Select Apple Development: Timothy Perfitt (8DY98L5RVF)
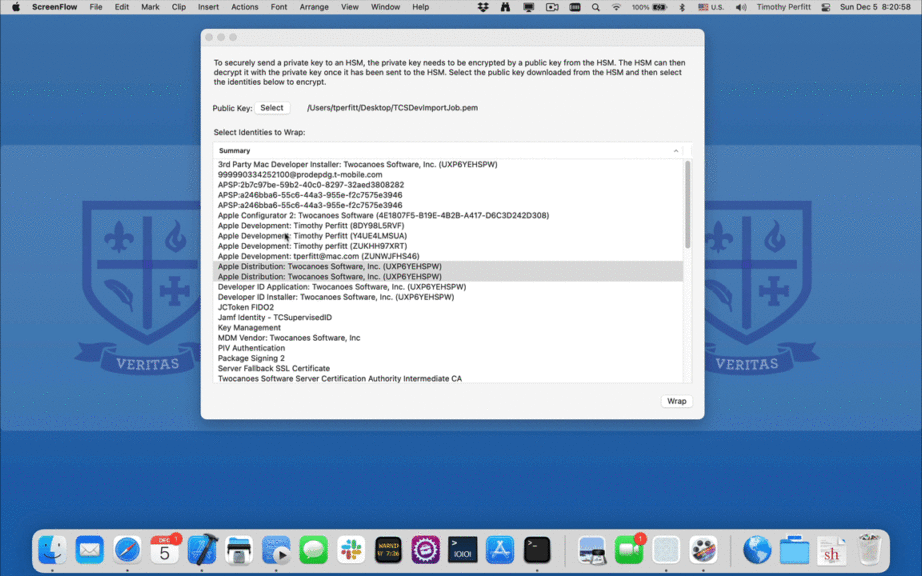 click(449, 226)
